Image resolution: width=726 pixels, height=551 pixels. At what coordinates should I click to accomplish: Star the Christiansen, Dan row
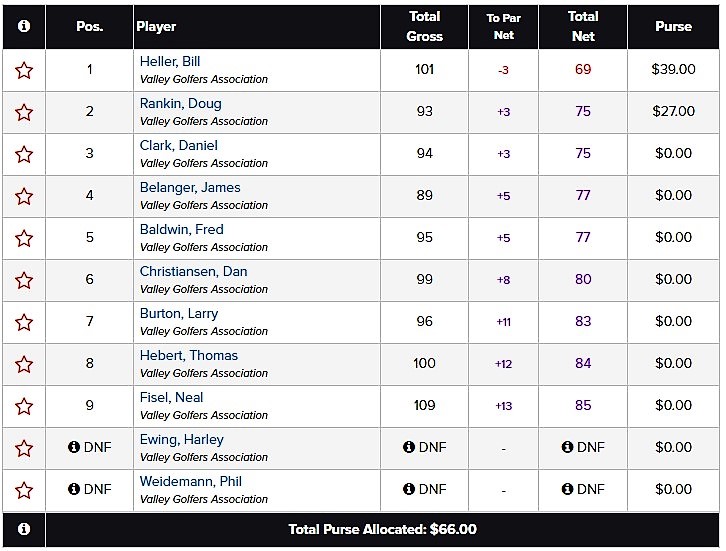pos(24,281)
